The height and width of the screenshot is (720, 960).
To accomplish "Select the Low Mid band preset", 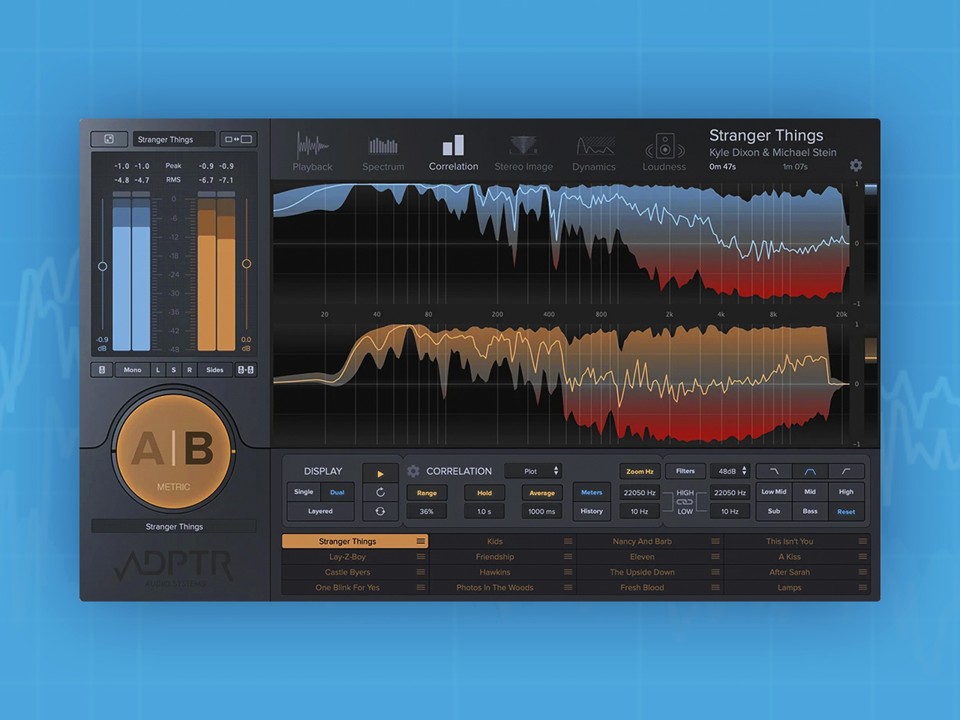I will click(774, 492).
